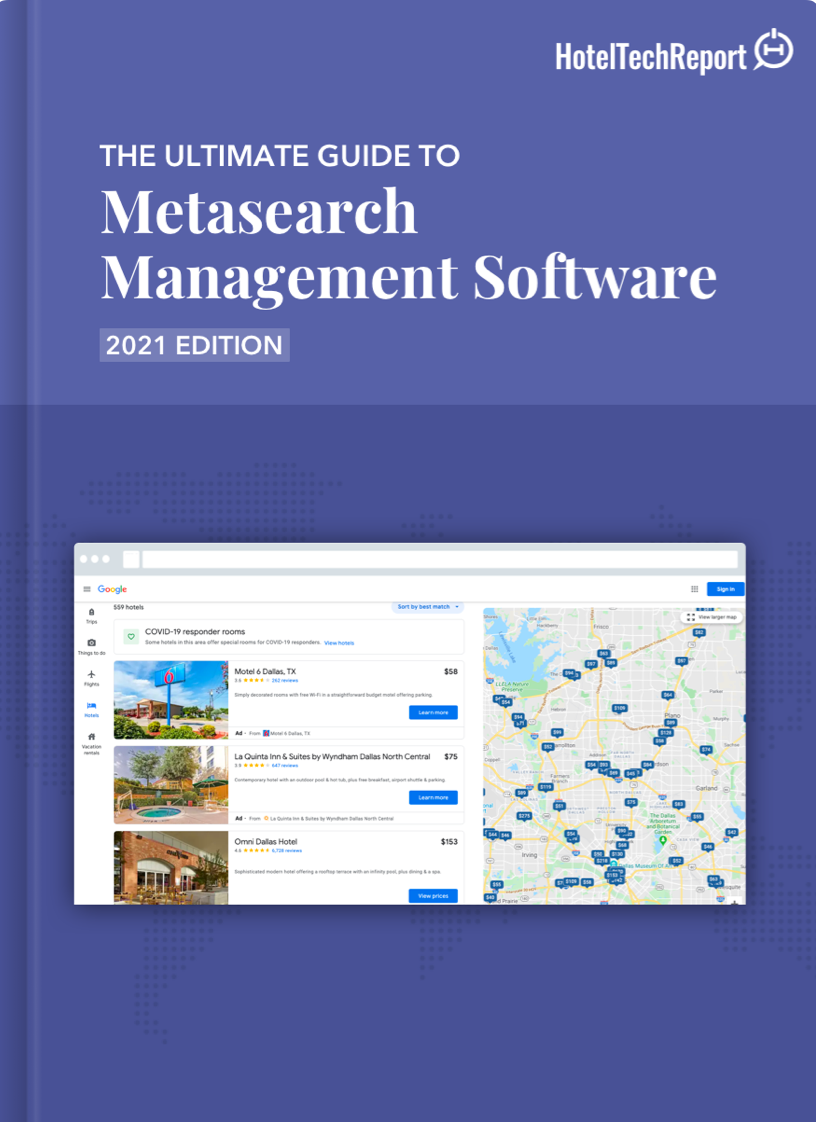Click the Dallas Arboretum map pin

(x=663, y=839)
